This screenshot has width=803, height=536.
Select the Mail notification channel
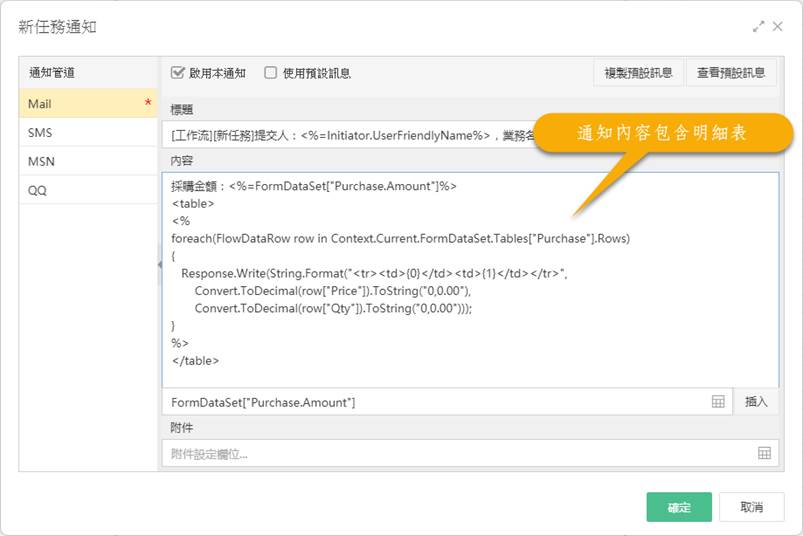(88, 103)
